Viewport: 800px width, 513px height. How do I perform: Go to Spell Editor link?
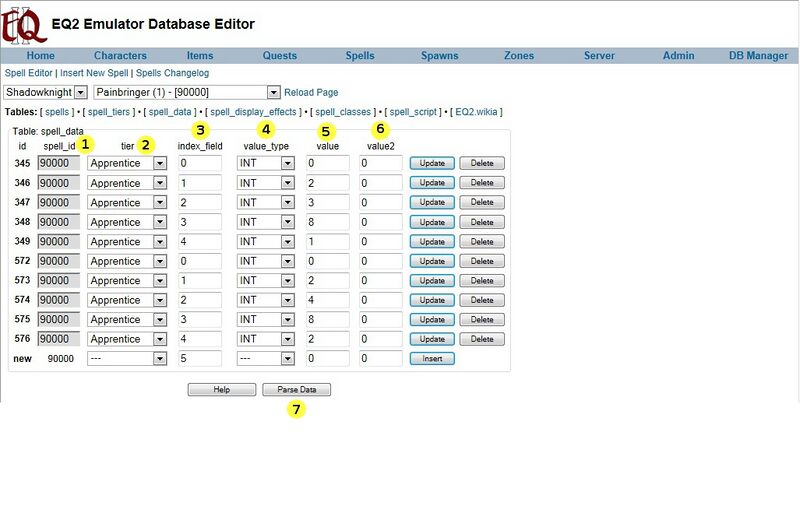click(29, 73)
